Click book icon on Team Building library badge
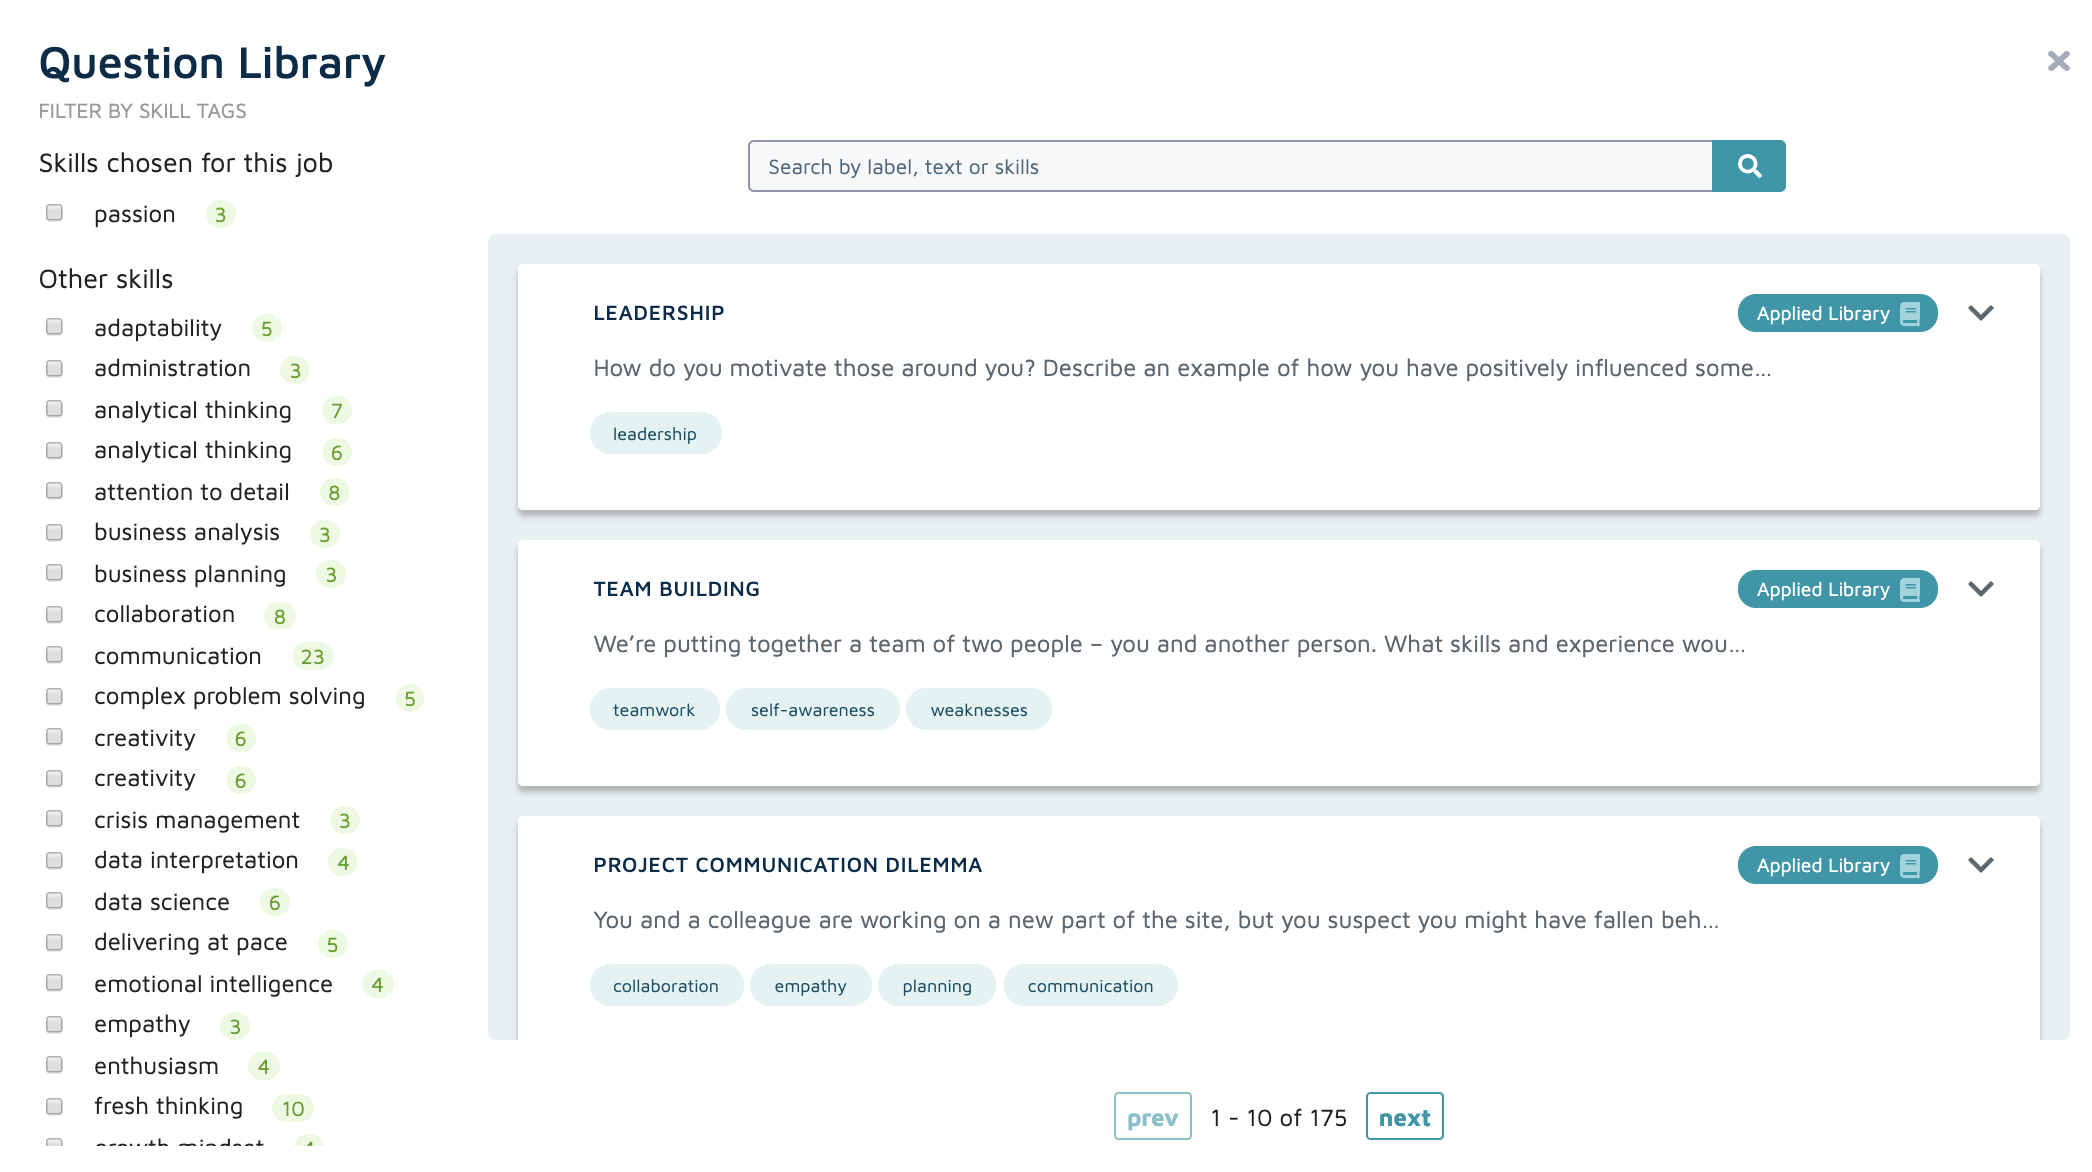The height and width of the screenshot is (1172, 2092). pos(1910,590)
